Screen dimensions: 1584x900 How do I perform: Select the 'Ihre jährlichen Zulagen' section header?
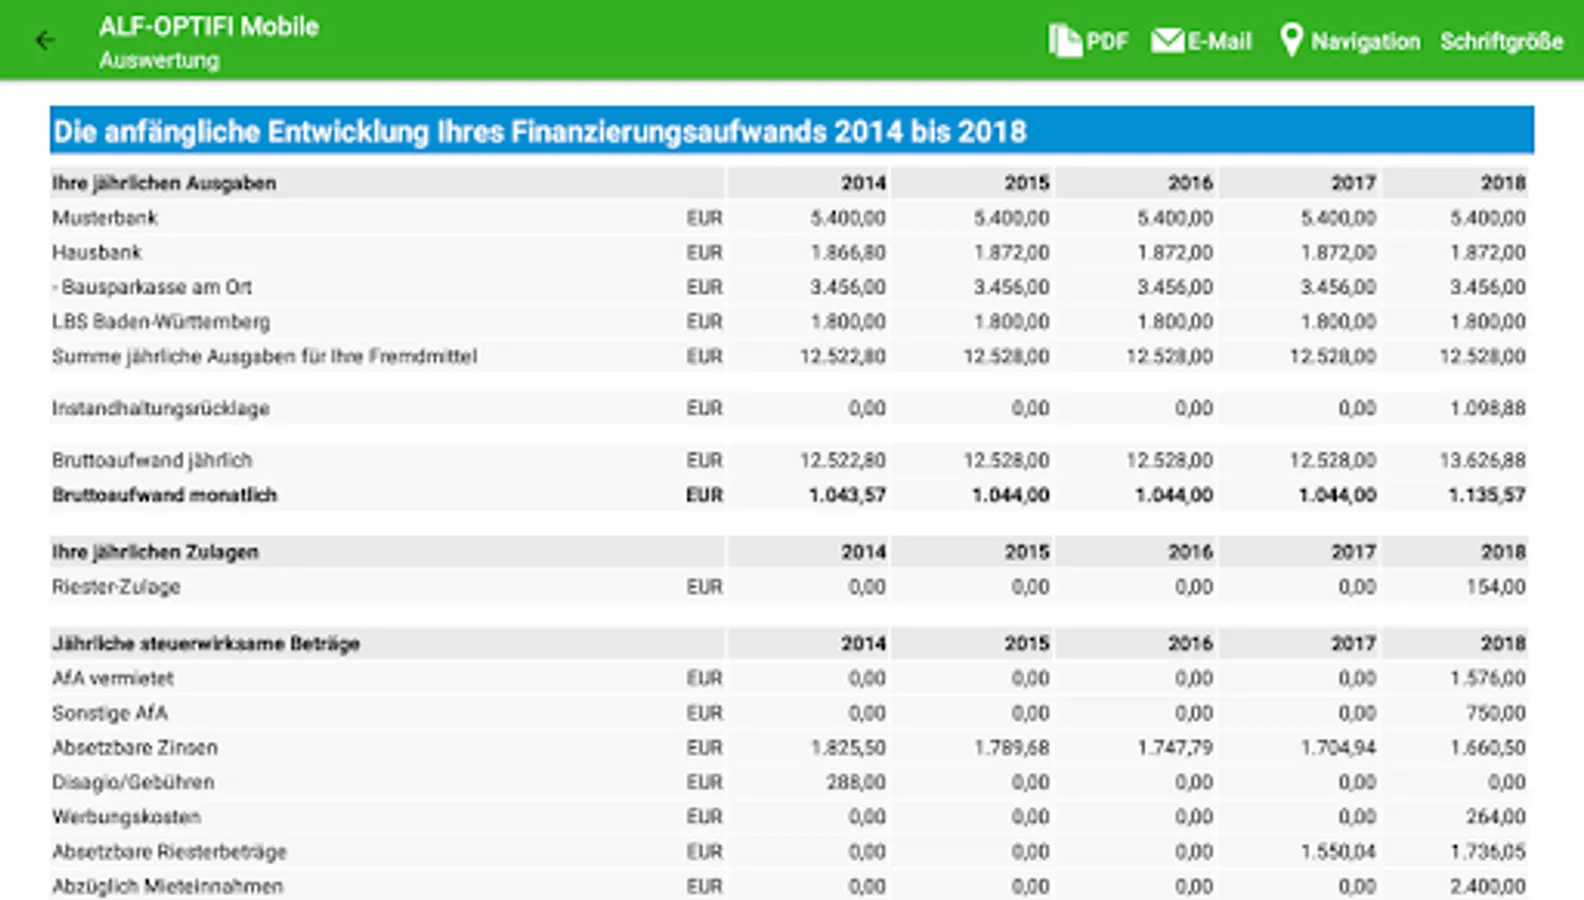pyautogui.click(x=155, y=552)
